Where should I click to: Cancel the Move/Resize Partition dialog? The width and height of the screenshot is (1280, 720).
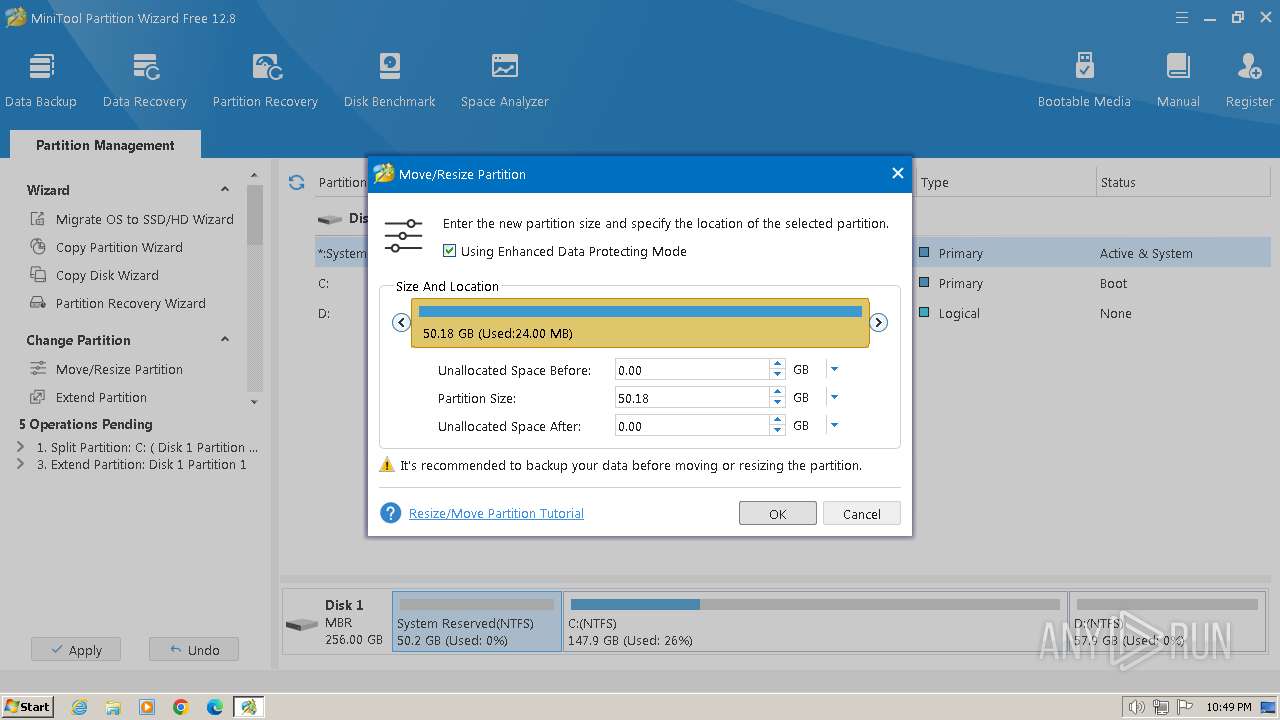862,513
